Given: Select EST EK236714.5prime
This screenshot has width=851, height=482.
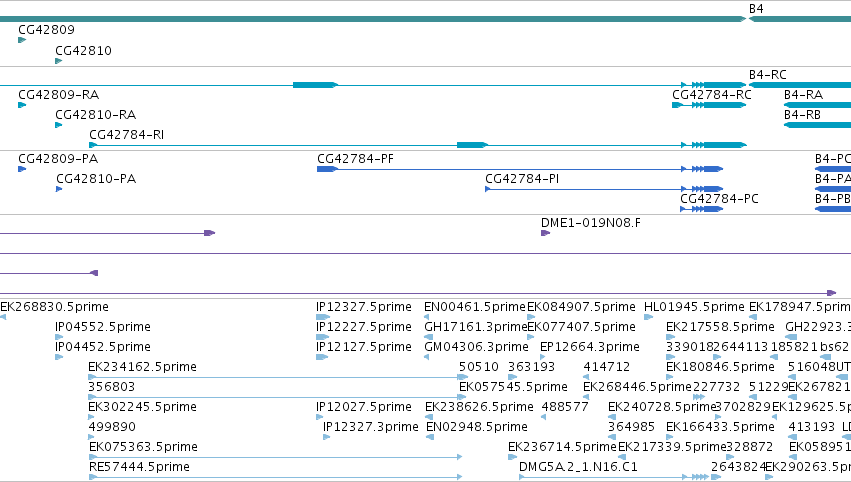Looking at the screenshot, I should tap(562, 447).
